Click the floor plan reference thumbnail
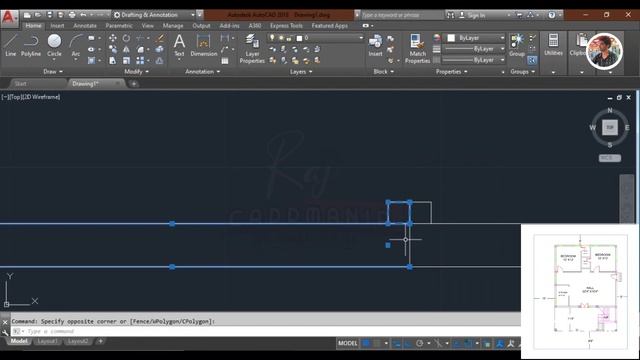 tap(580, 291)
